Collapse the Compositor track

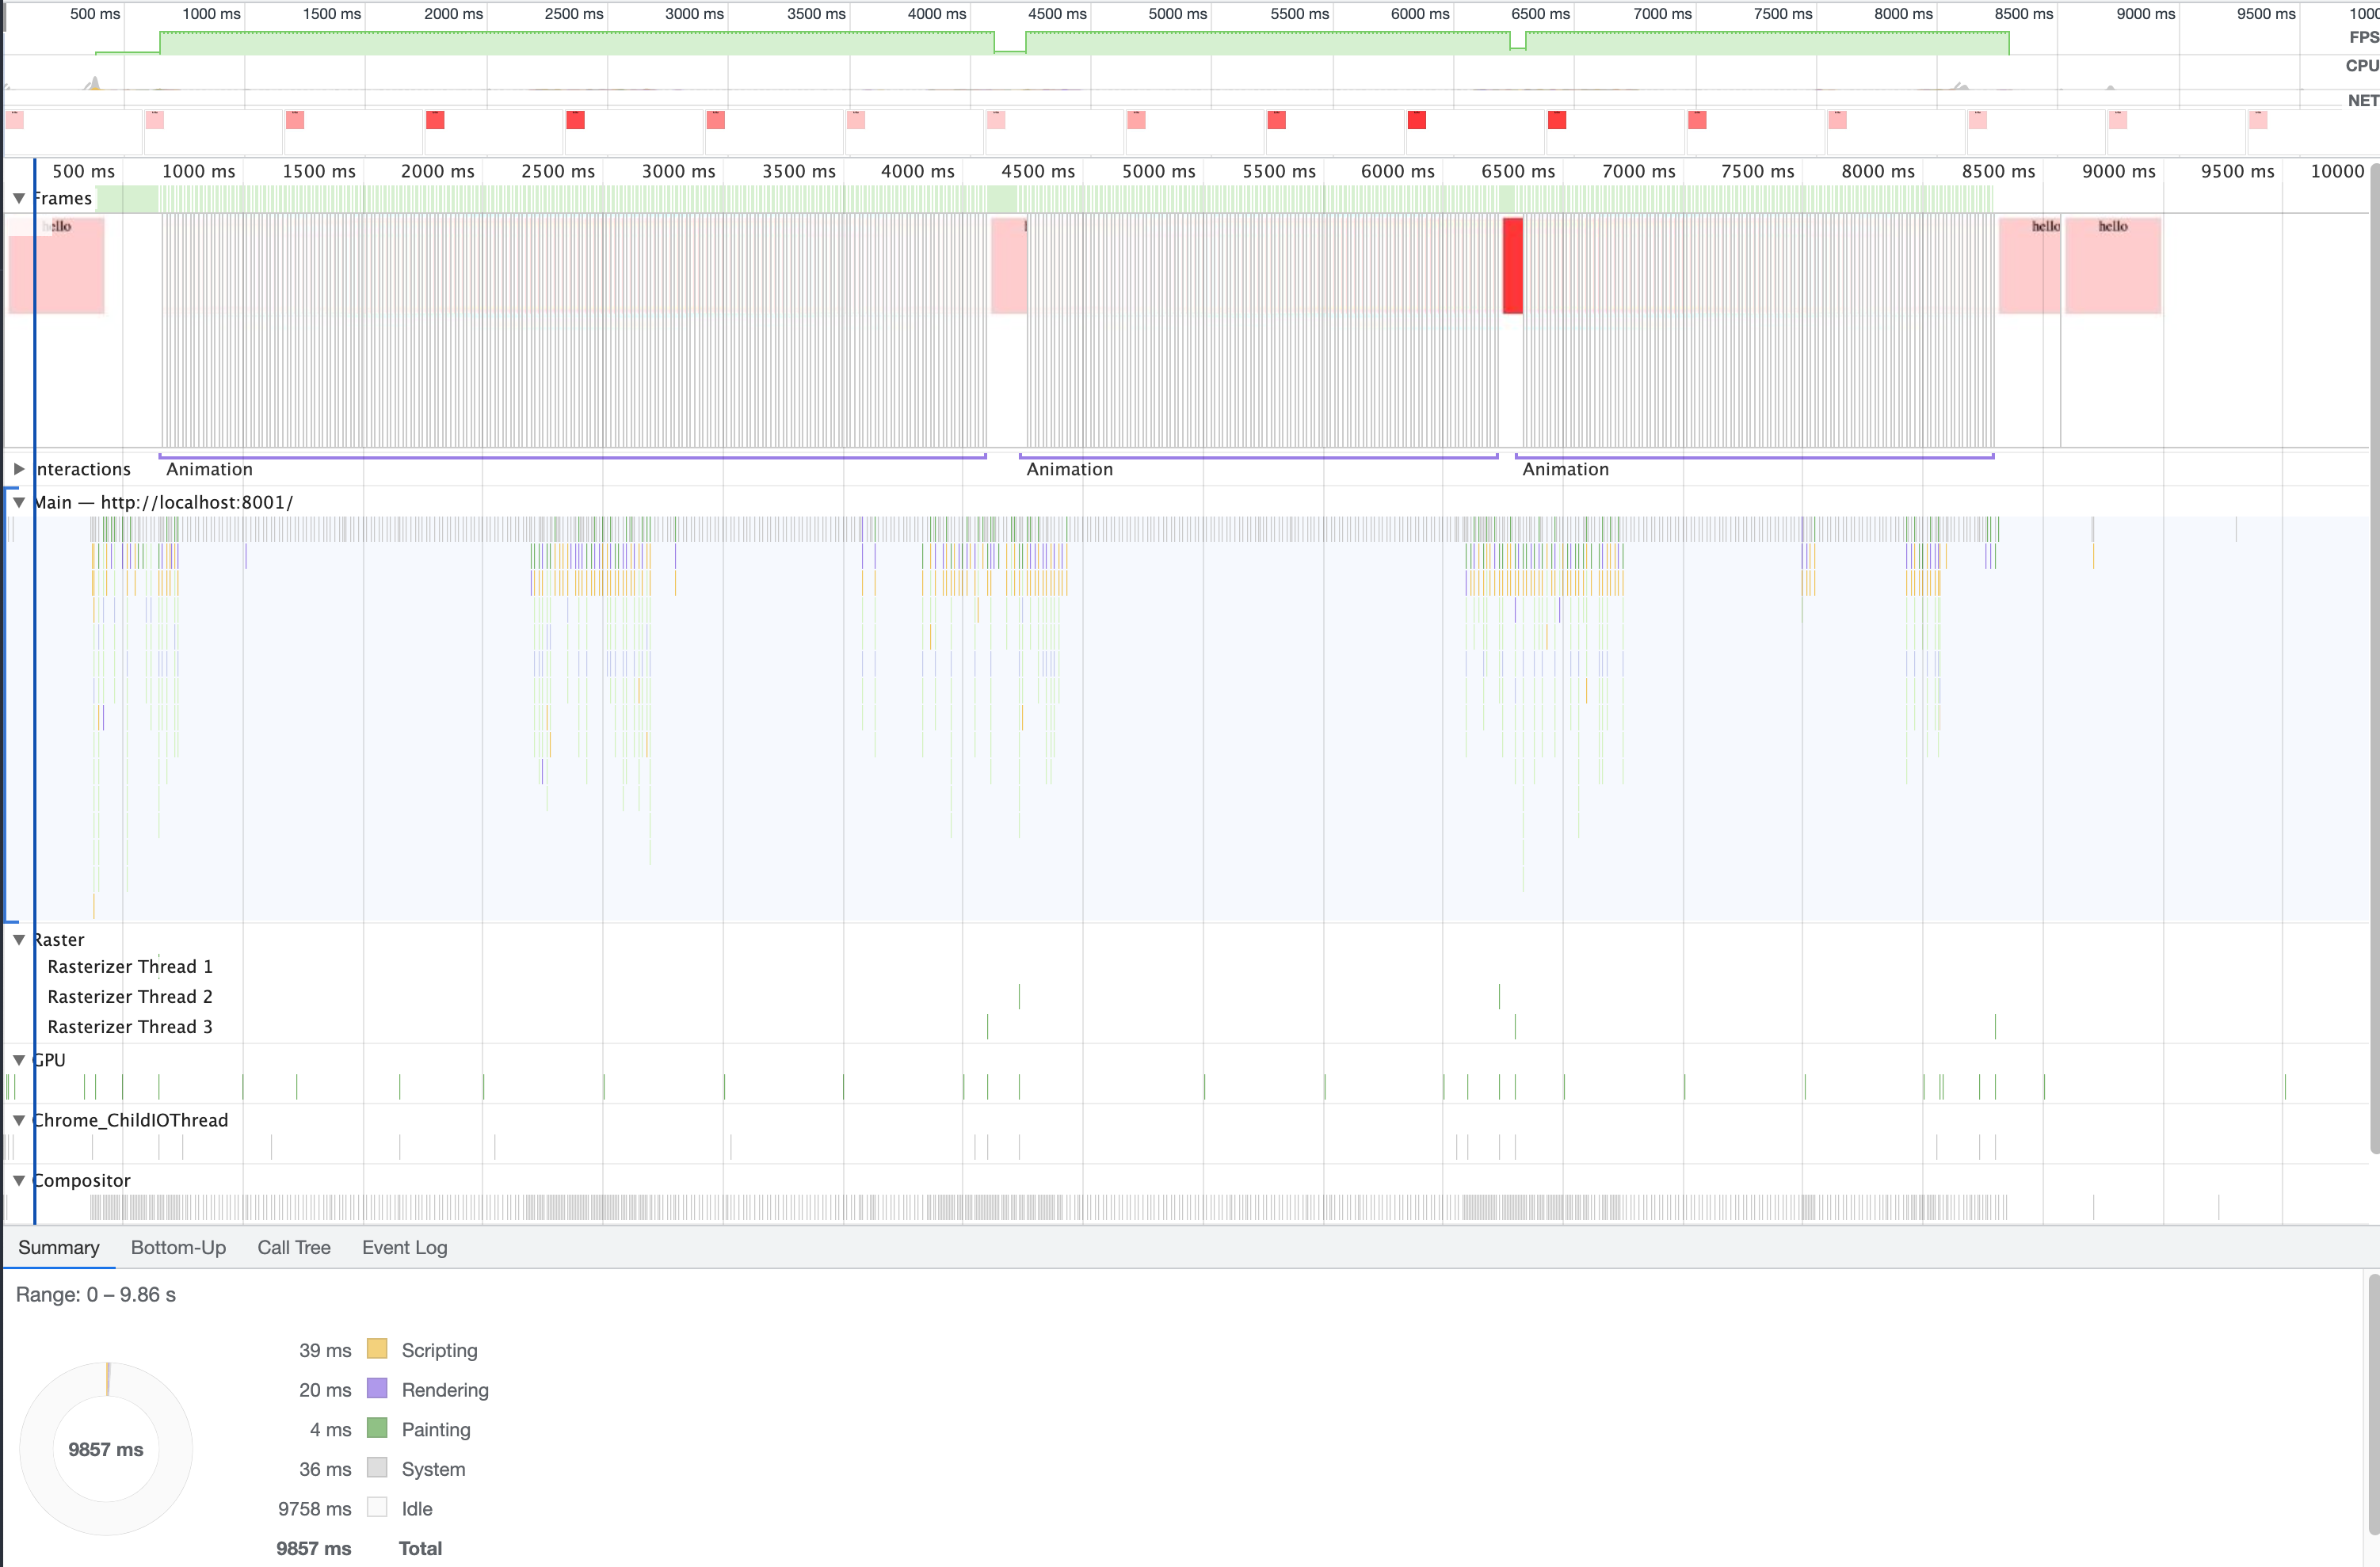pos(19,1180)
